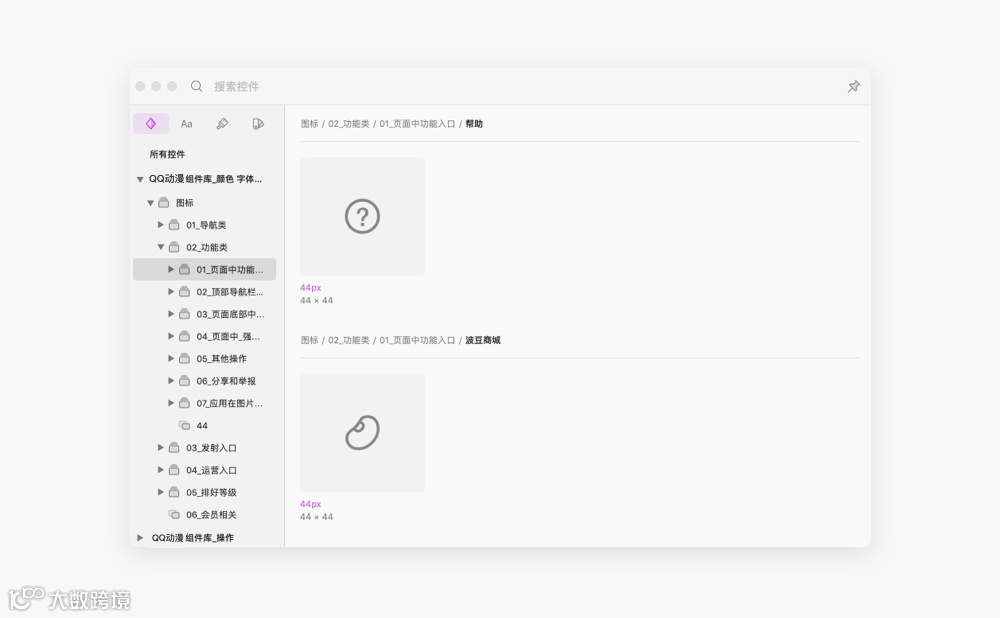Viewport: 1000px width, 618px height.
Task: Expand the QQ动漫组件库_操作 library arrow
Action: coord(140,538)
